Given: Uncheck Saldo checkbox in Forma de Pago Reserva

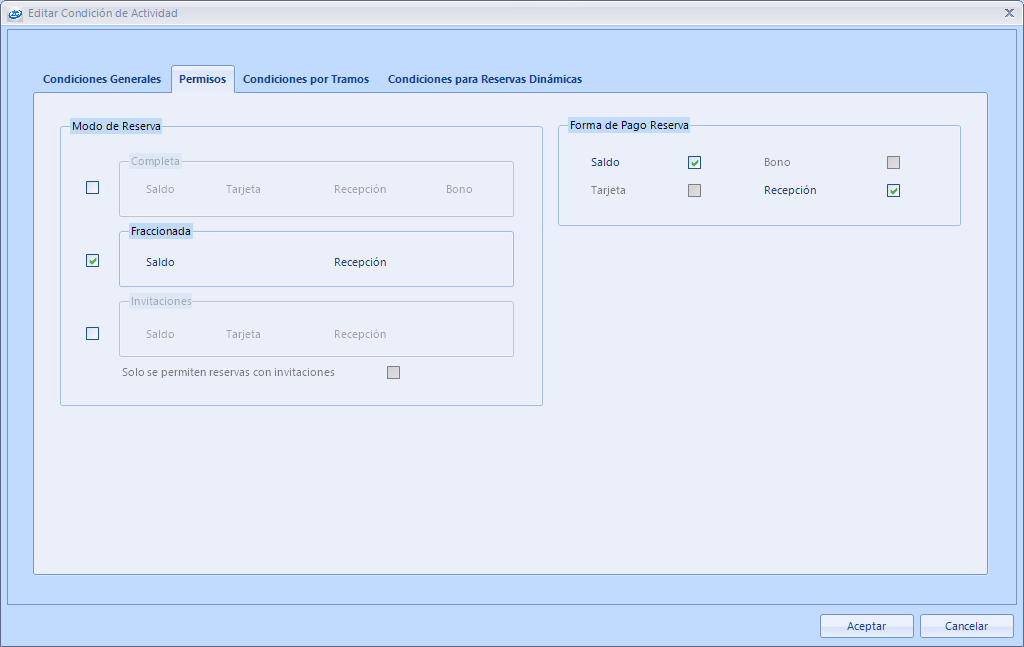Looking at the screenshot, I should pyautogui.click(x=694, y=163).
